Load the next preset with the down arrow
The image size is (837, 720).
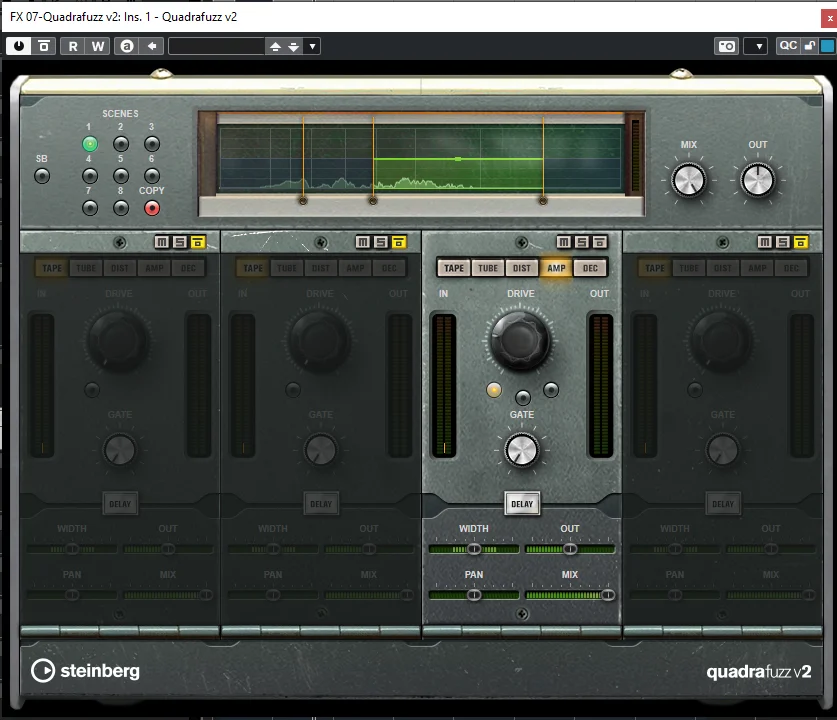(x=294, y=46)
